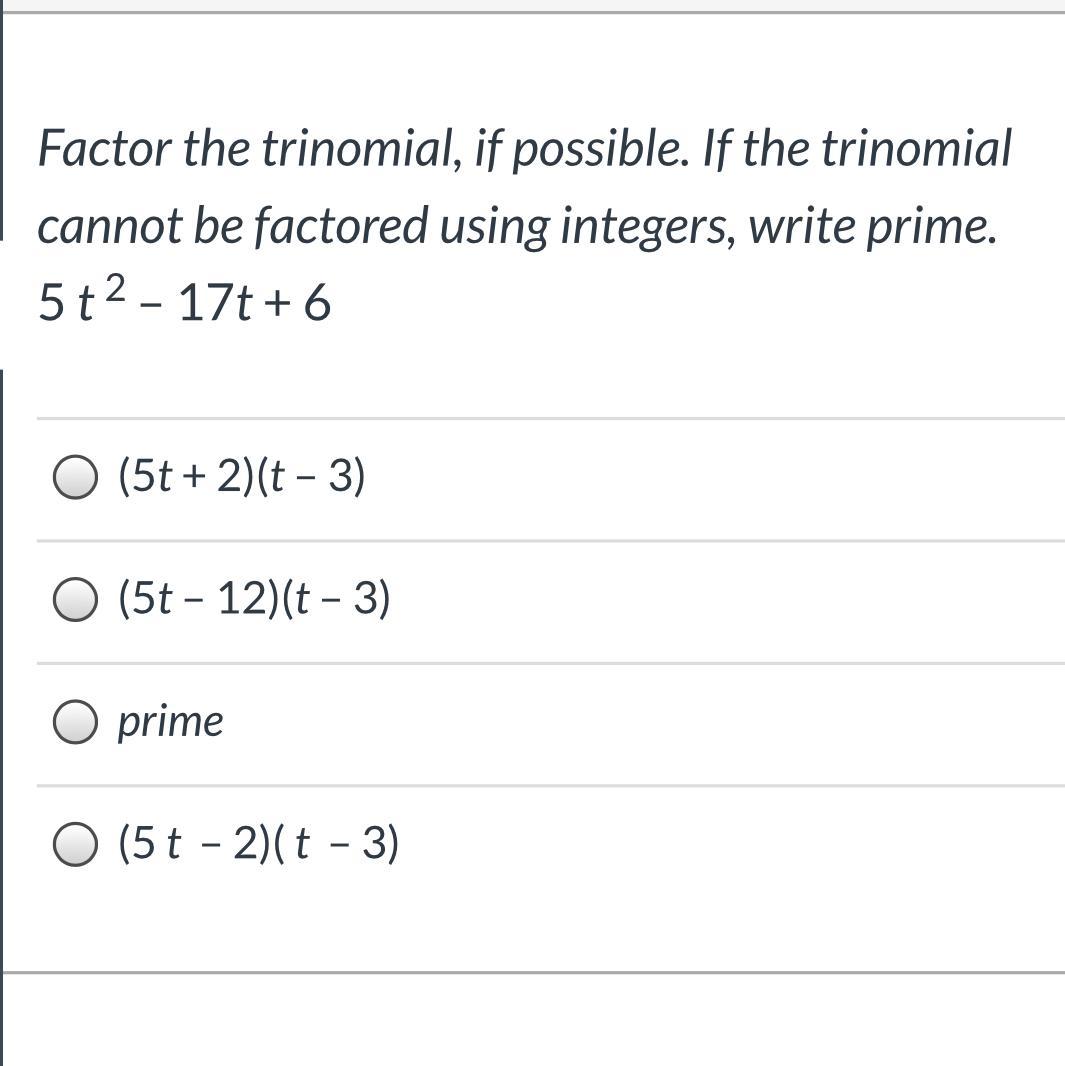Click the 17t term of the trinomial
1065x1066 pixels.
coord(213,302)
